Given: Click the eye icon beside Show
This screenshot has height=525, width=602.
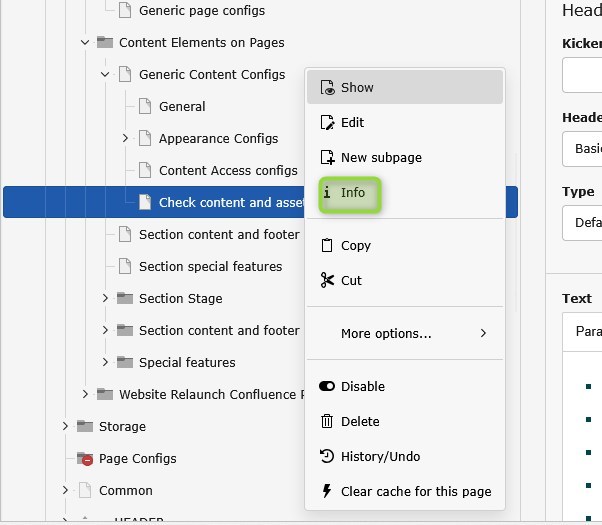Looking at the screenshot, I should 326,87.
